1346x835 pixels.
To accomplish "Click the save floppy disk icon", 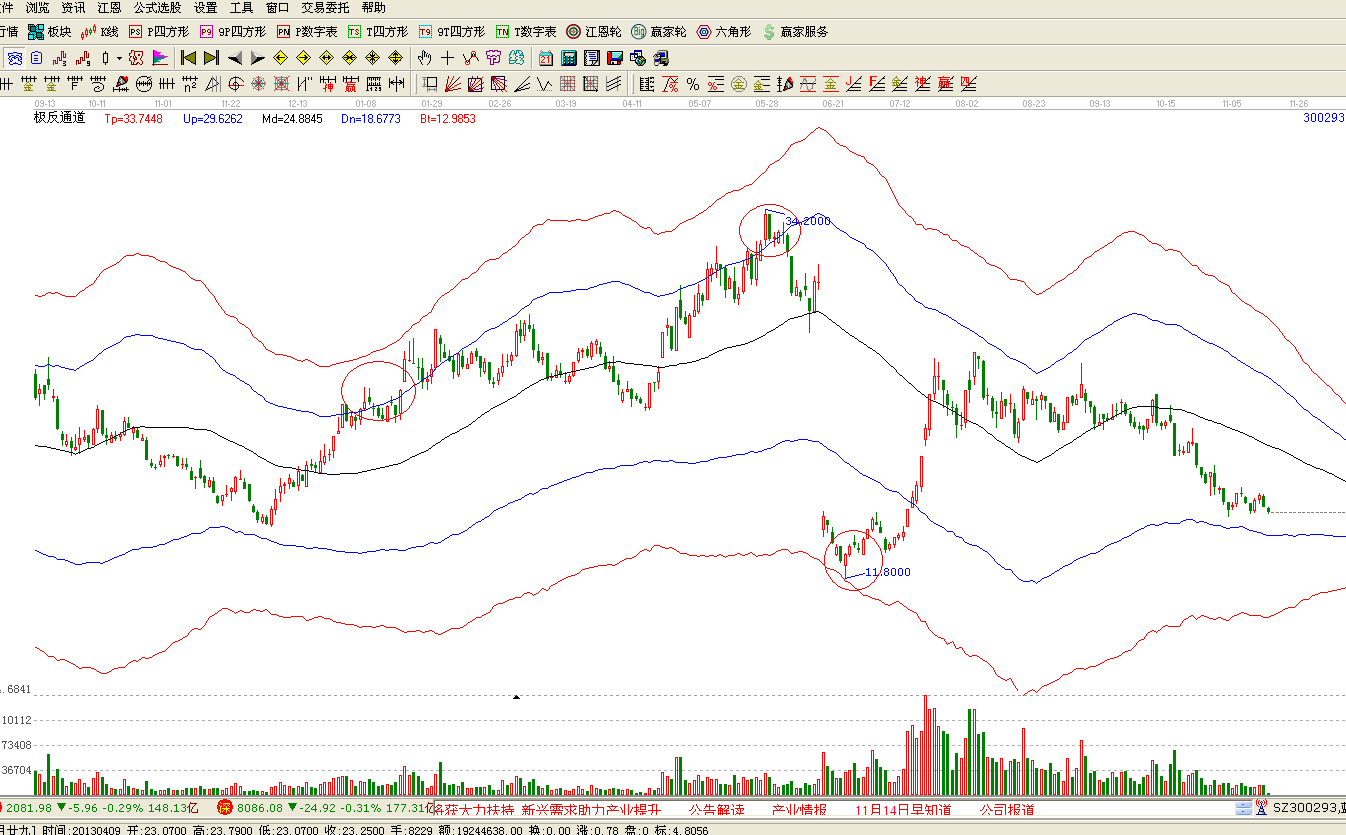I will (x=615, y=58).
